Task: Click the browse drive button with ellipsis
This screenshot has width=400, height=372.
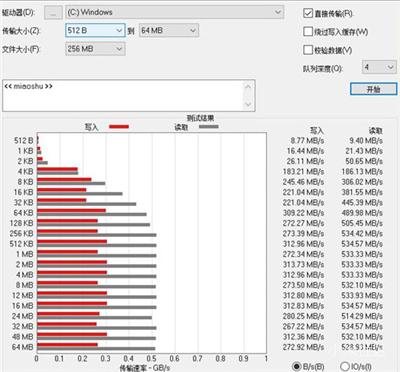Action: 53,13
